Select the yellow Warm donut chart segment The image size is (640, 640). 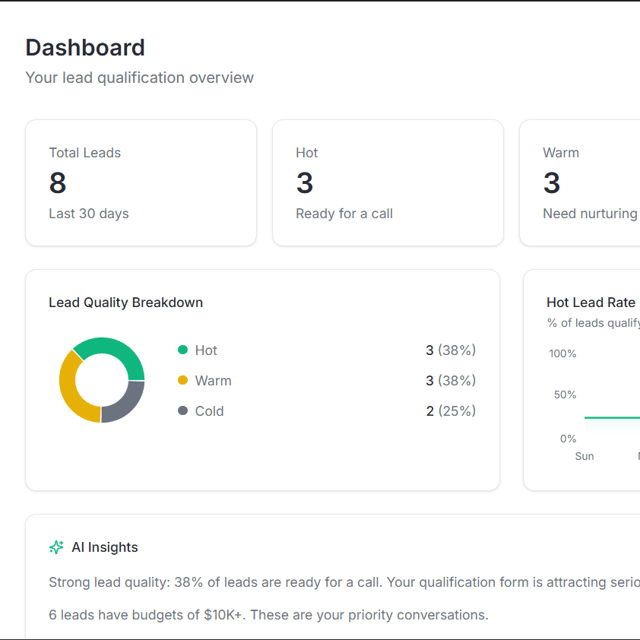tap(70, 390)
